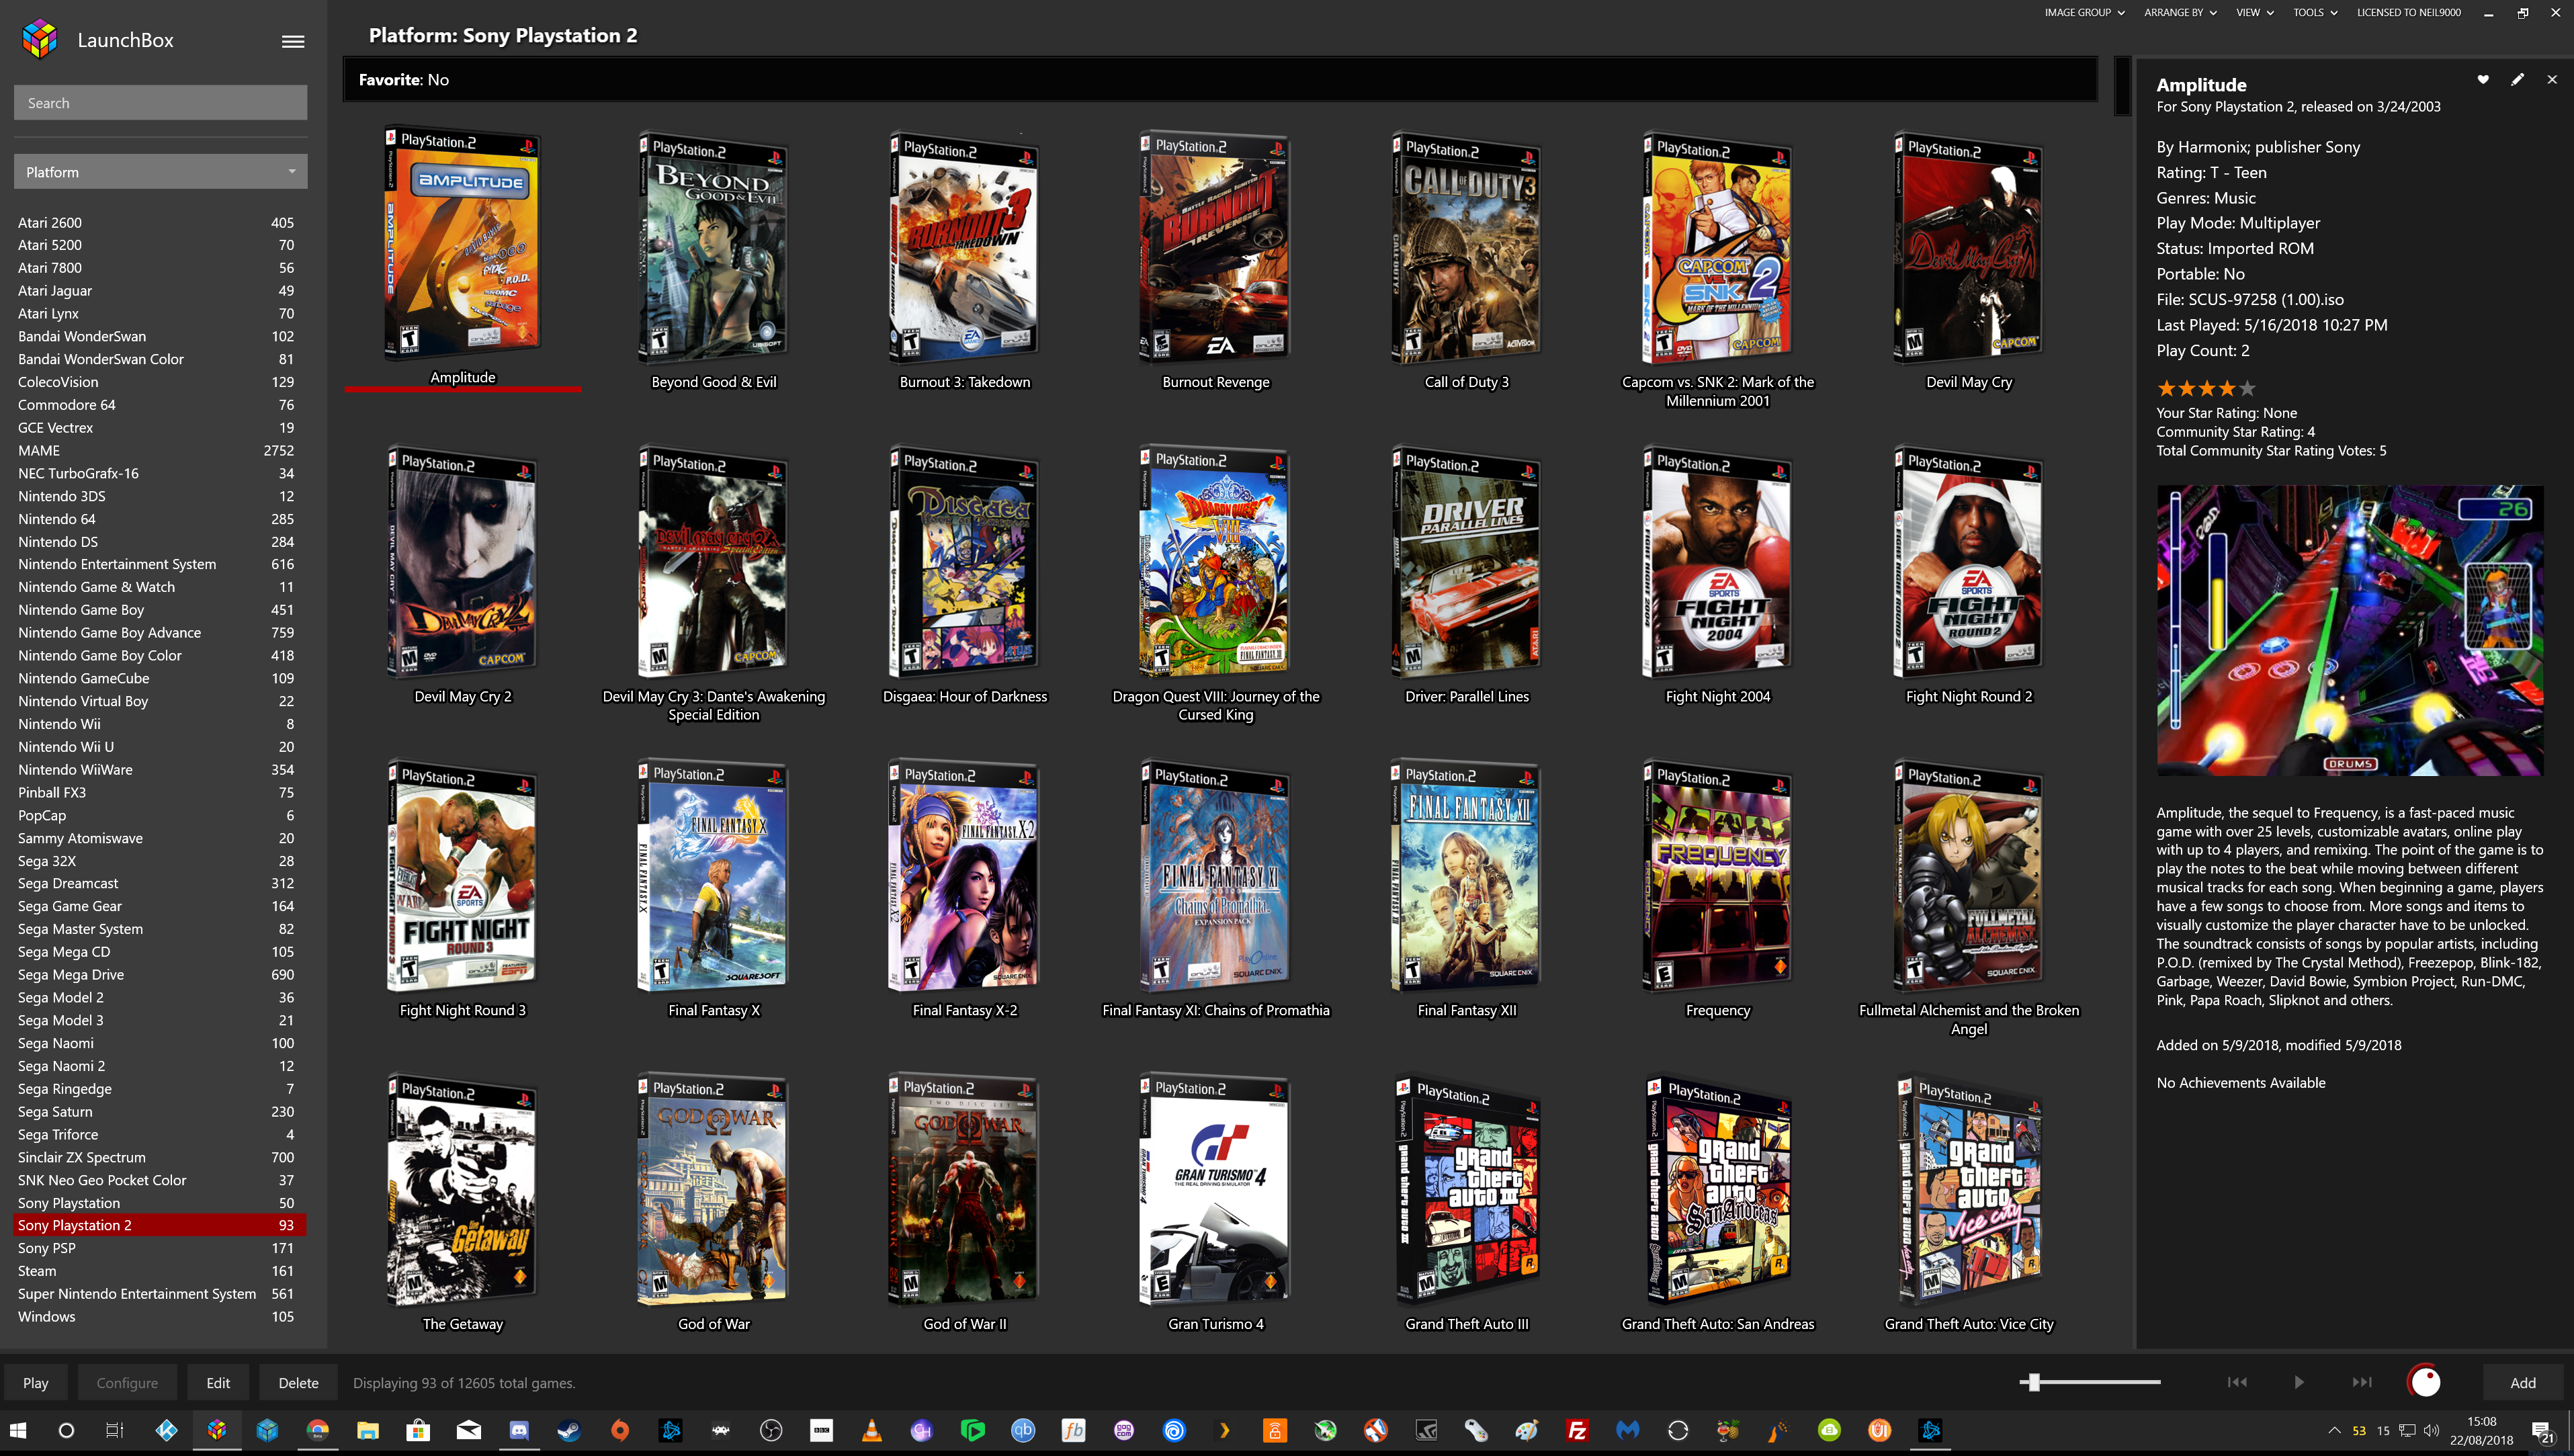Select the Beyond Good & Evil cover
This screenshot has height=1456, width=2574.
[x=713, y=247]
